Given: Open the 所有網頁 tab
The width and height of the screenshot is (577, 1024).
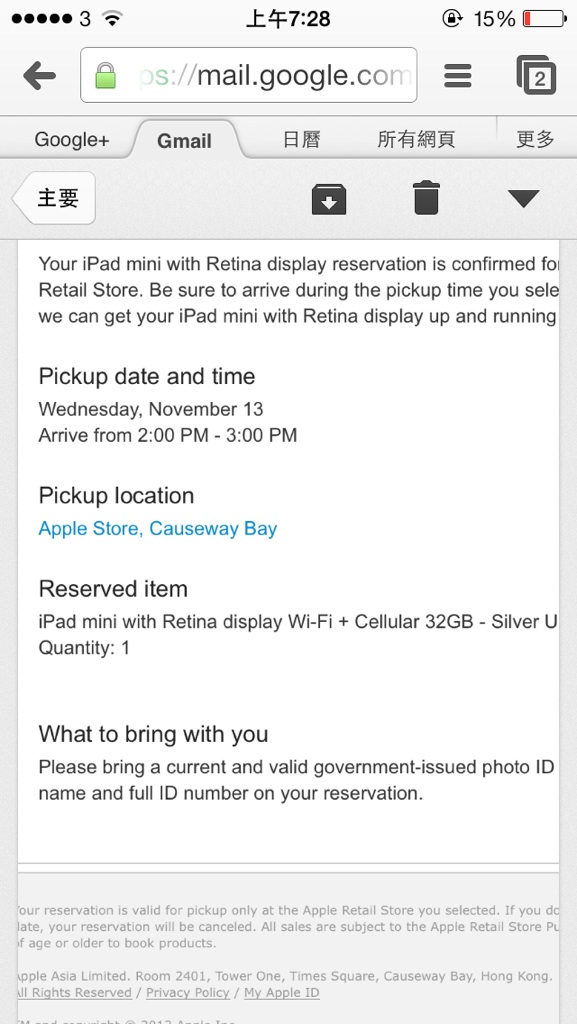Looking at the screenshot, I should click(x=416, y=139).
